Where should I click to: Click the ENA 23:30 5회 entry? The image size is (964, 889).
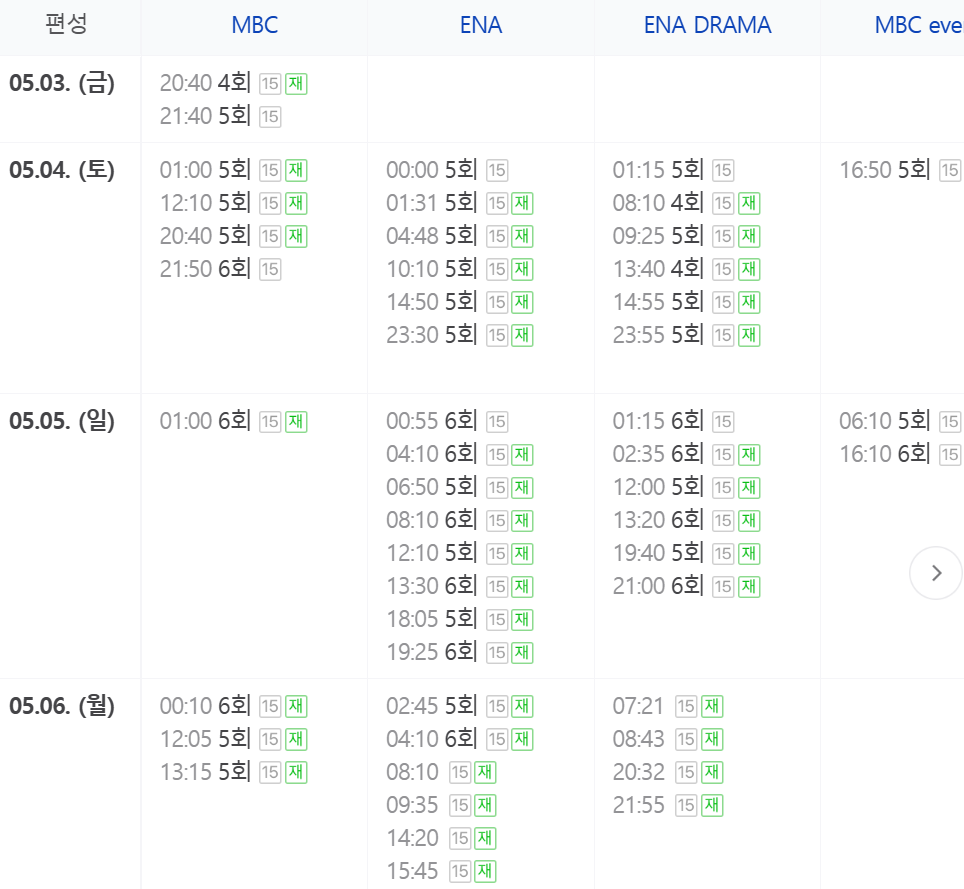click(460, 335)
